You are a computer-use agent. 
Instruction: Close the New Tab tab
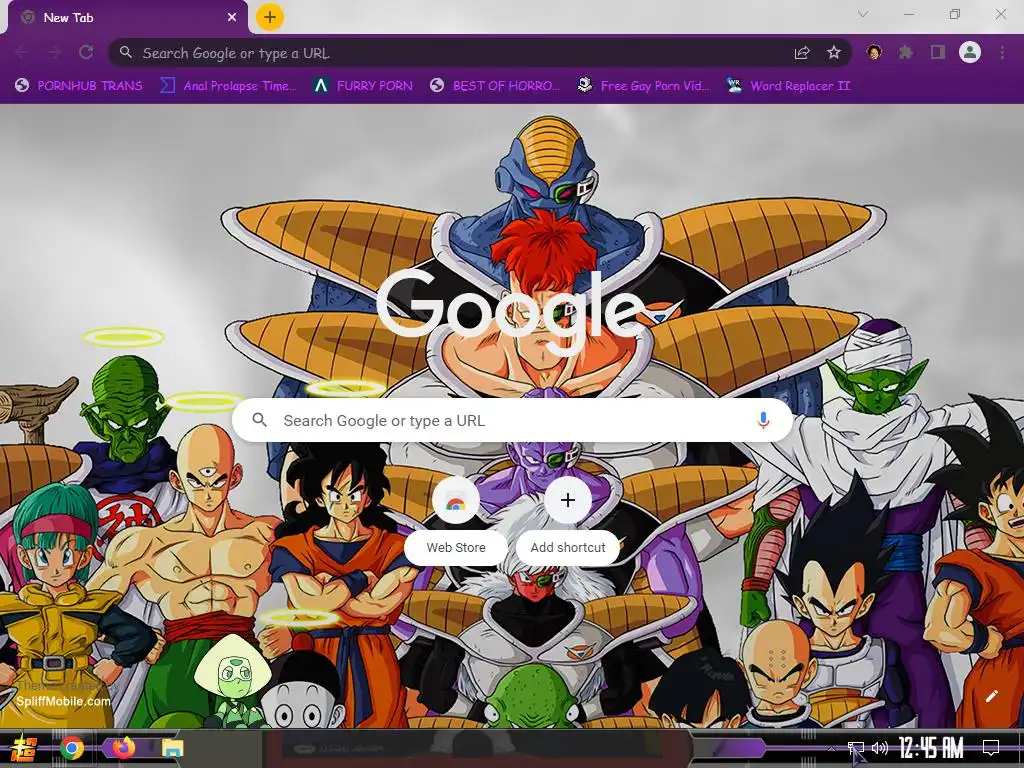coord(232,18)
